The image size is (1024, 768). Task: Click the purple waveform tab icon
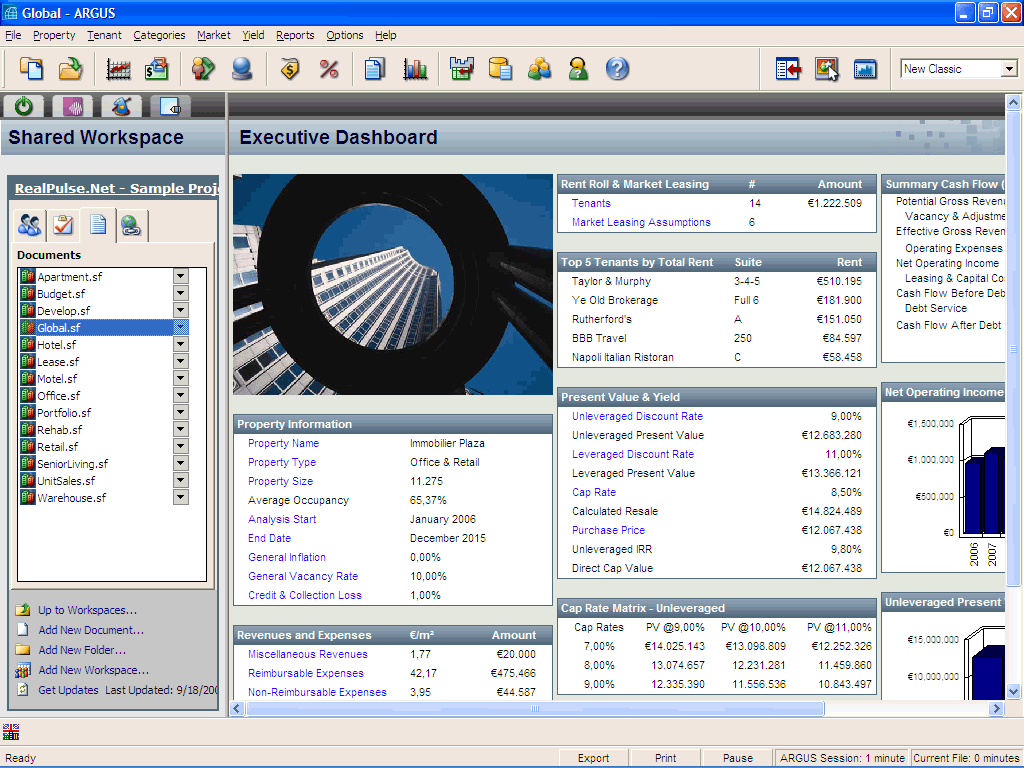pyautogui.click(x=72, y=106)
